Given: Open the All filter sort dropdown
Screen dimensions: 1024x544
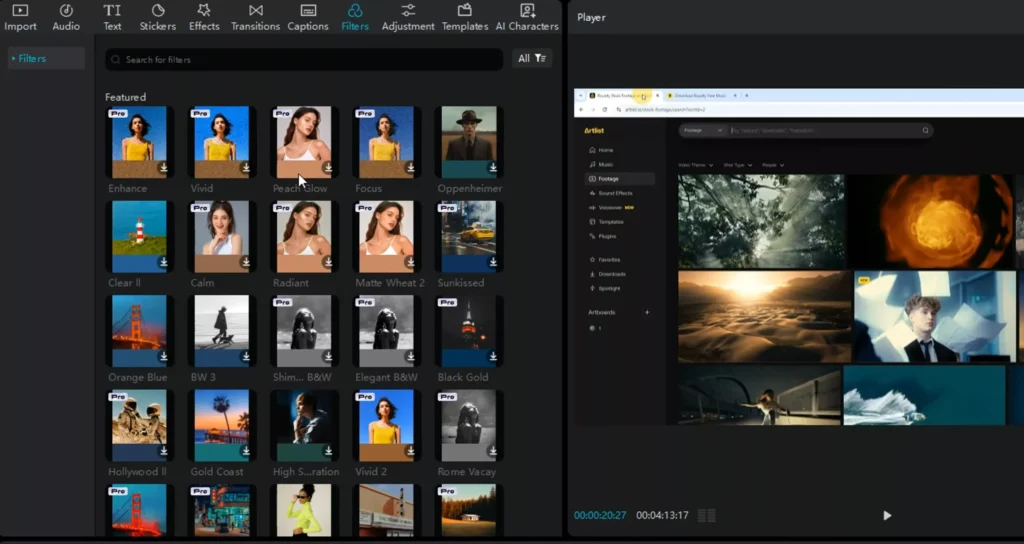Looking at the screenshot, I should [532, 58].
